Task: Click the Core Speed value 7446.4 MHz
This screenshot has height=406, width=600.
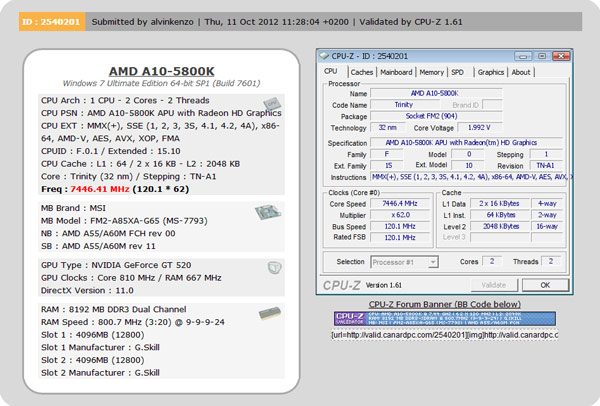Action: click(400, 204)
